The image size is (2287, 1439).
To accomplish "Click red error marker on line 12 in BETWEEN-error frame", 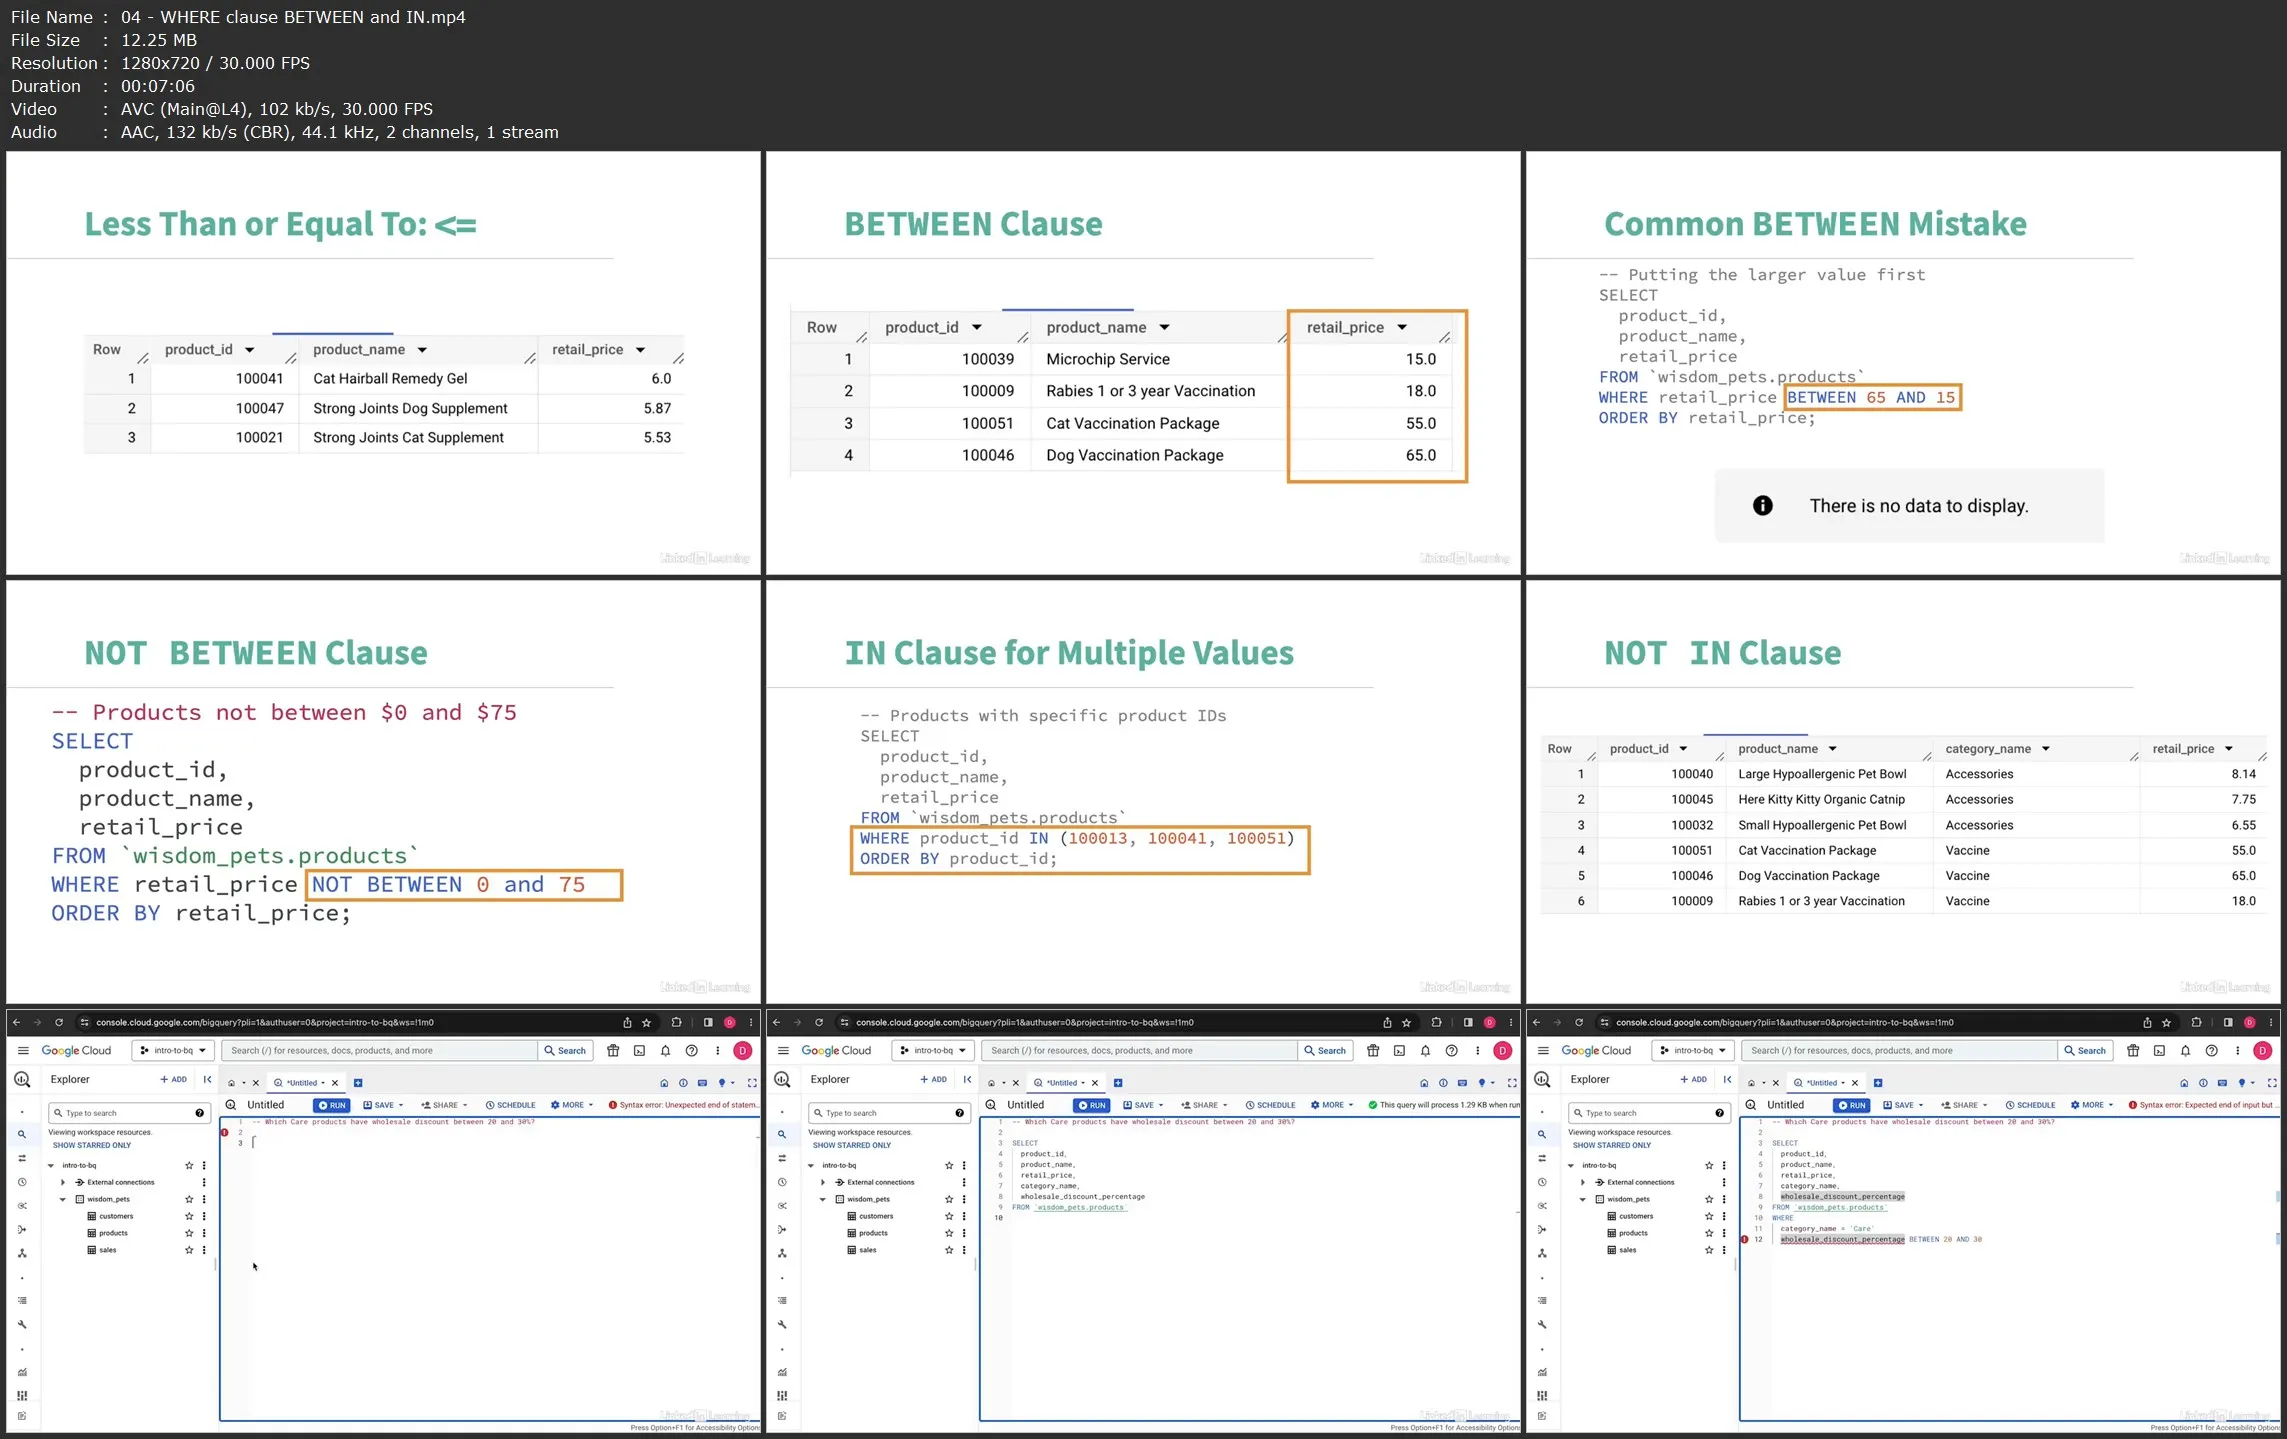I will pyautogui.click(x=1745, y=1239).
